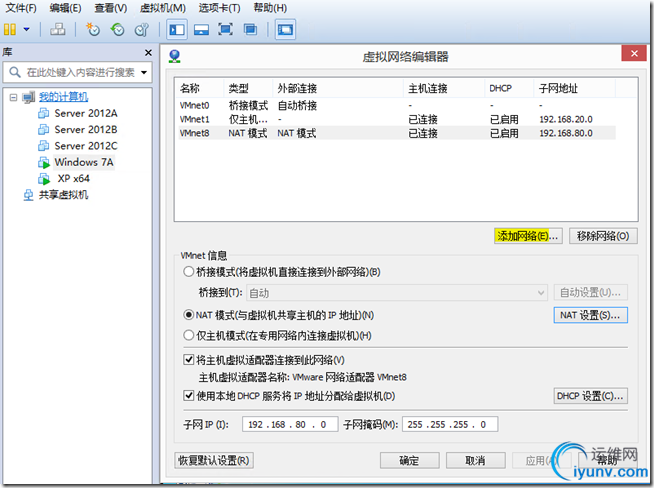Open the snapshot manager toolbar icon
The image size is (654, 488).
click(142, 29)
